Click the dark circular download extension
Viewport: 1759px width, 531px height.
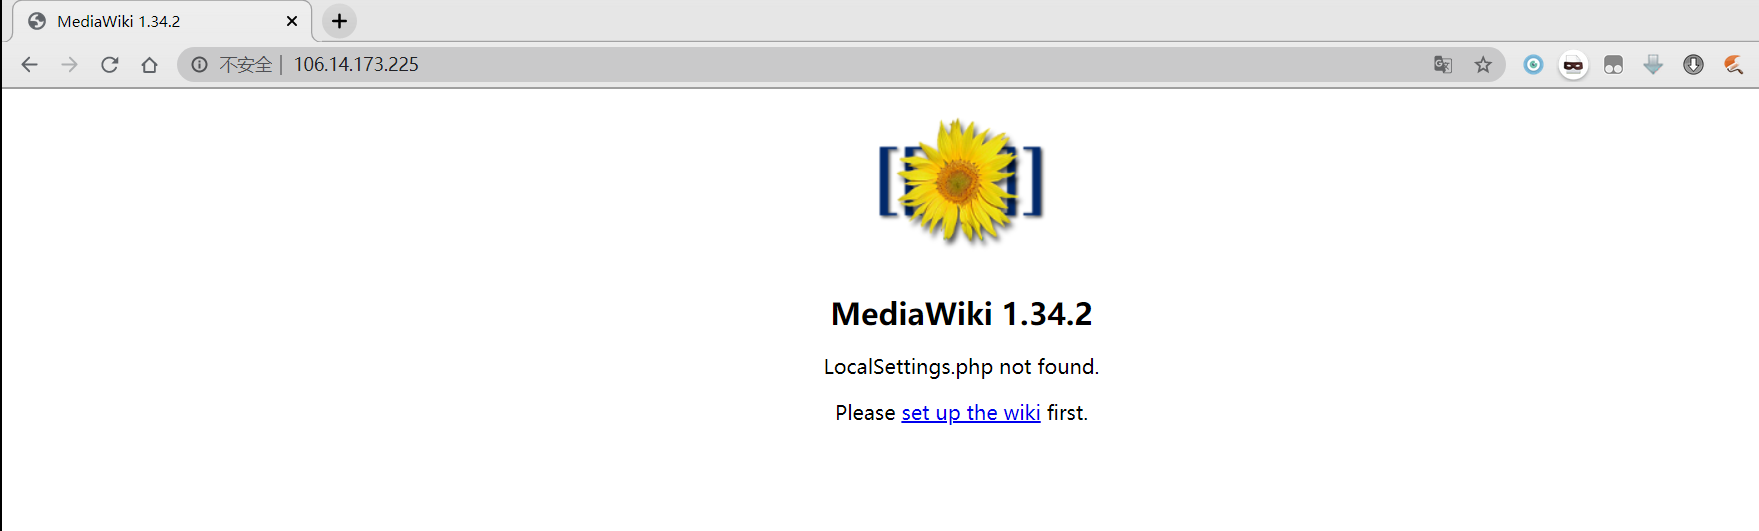1693,65
